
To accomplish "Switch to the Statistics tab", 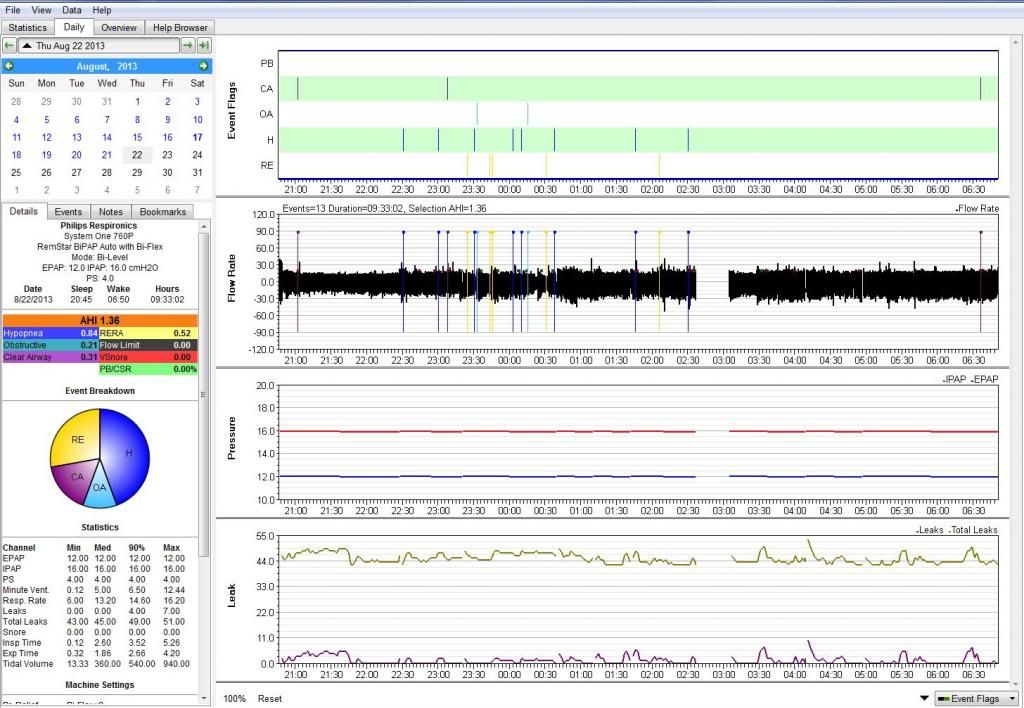I will (27, 27).
